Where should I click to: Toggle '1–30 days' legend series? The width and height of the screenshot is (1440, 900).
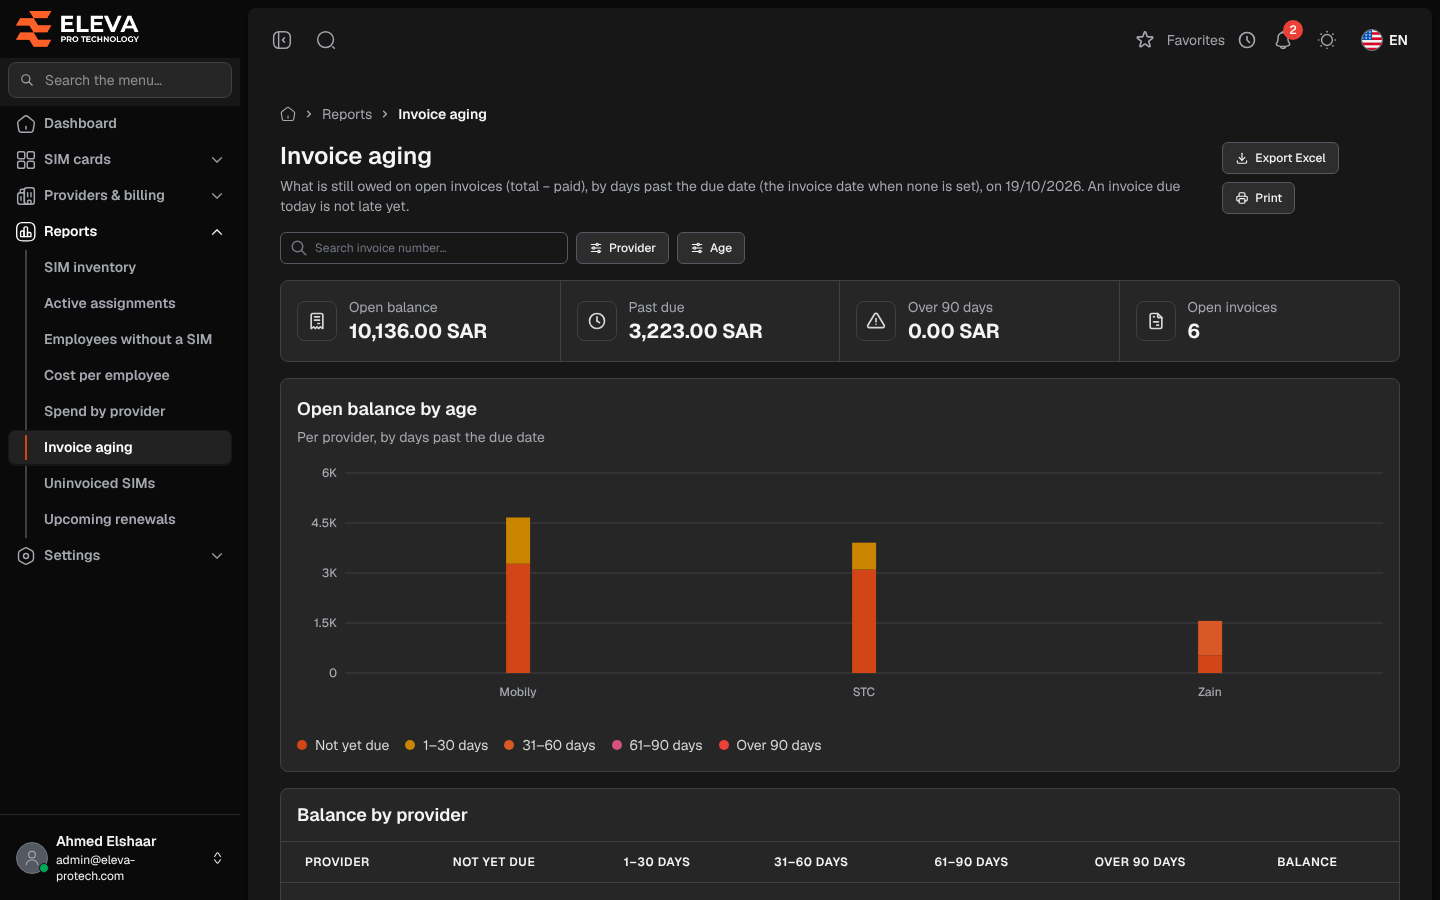446,745
